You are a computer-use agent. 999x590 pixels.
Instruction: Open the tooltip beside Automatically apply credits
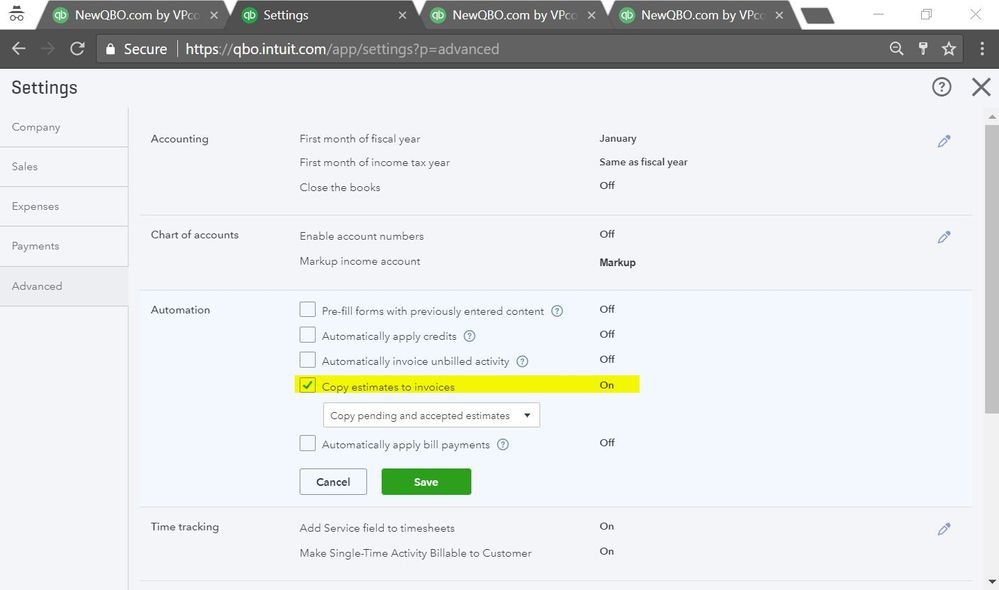point(471,335)
